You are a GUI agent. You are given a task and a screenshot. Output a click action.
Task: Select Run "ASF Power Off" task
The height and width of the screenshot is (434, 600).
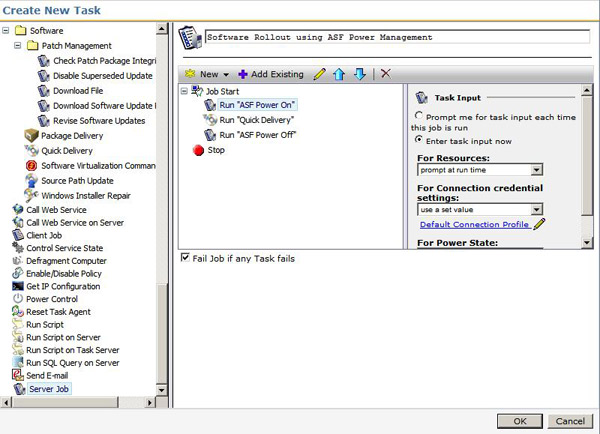click(x=258, y=135)
